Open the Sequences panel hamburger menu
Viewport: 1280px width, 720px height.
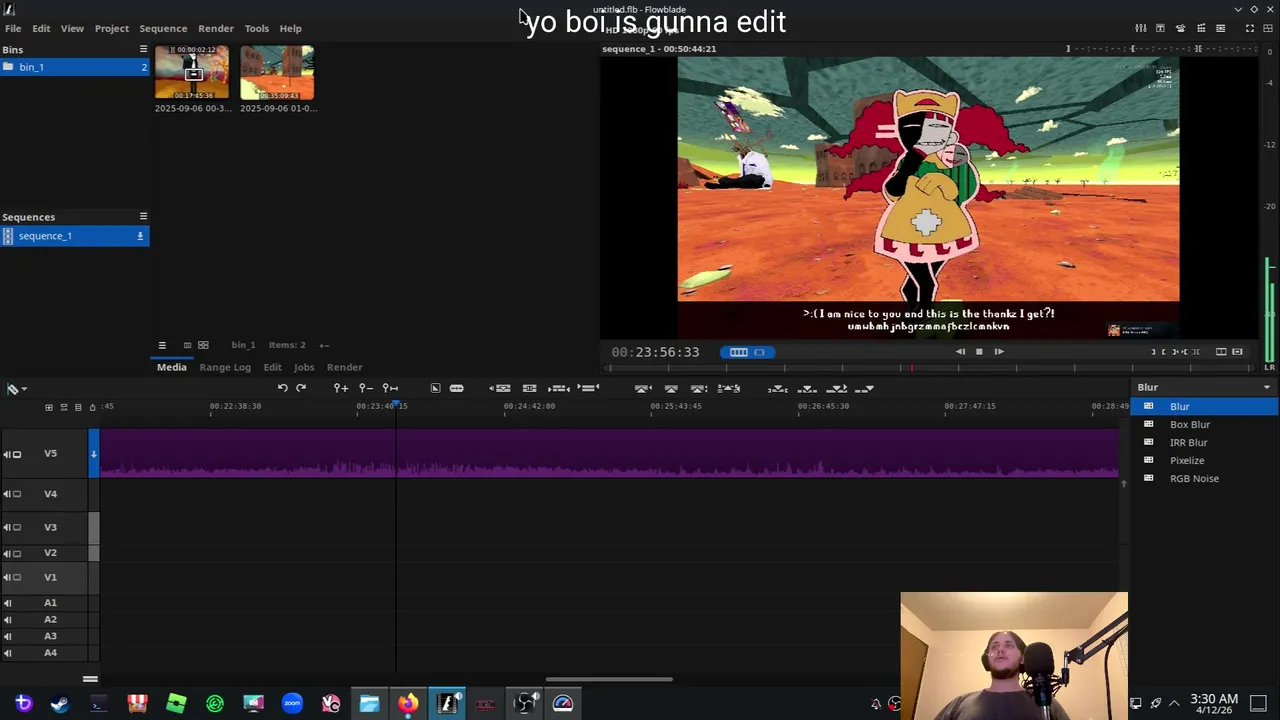(143, 216)
